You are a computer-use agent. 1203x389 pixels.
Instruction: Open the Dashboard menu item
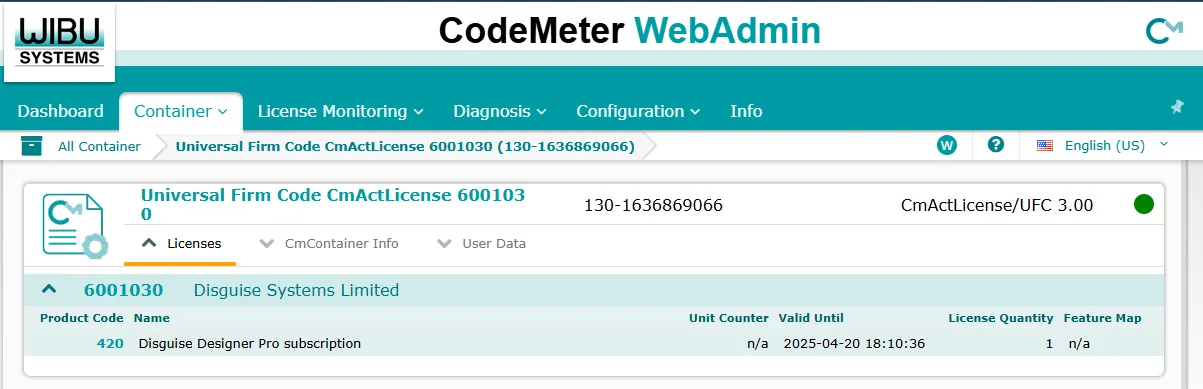60,111
